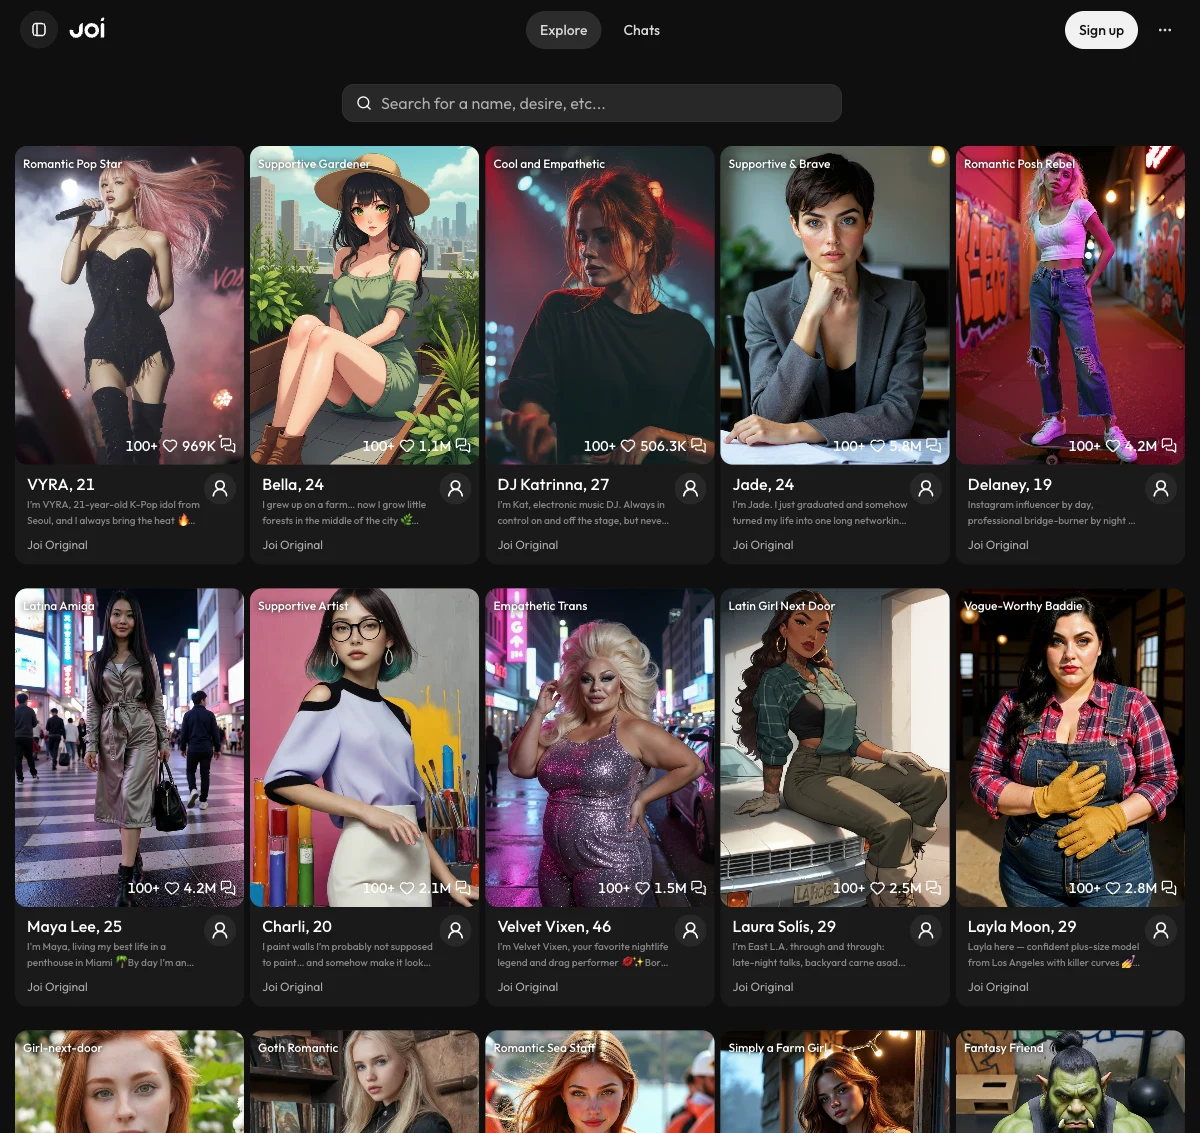Open Maya Lee's profile icon

point(220,930)
